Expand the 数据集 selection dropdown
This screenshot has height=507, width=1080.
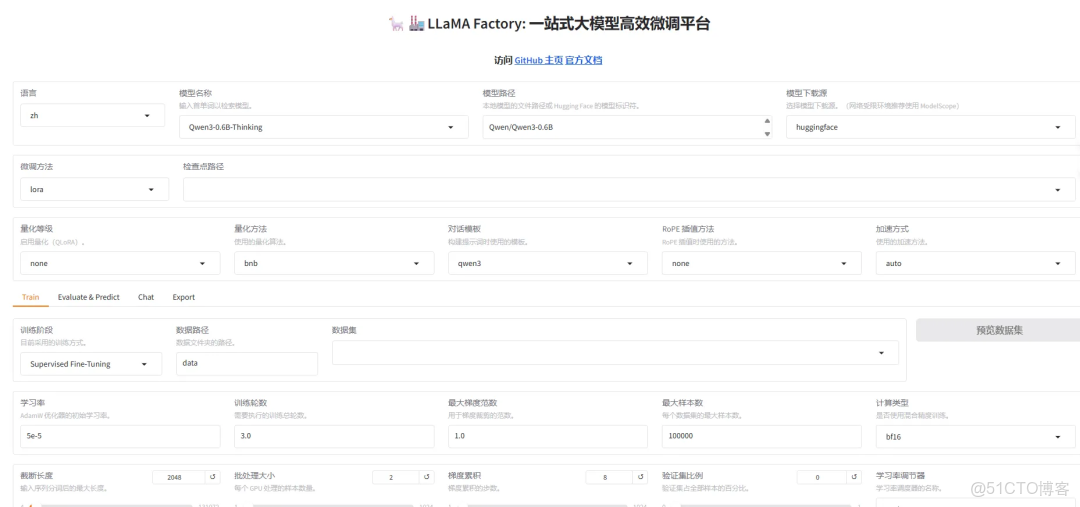[615, 353]
